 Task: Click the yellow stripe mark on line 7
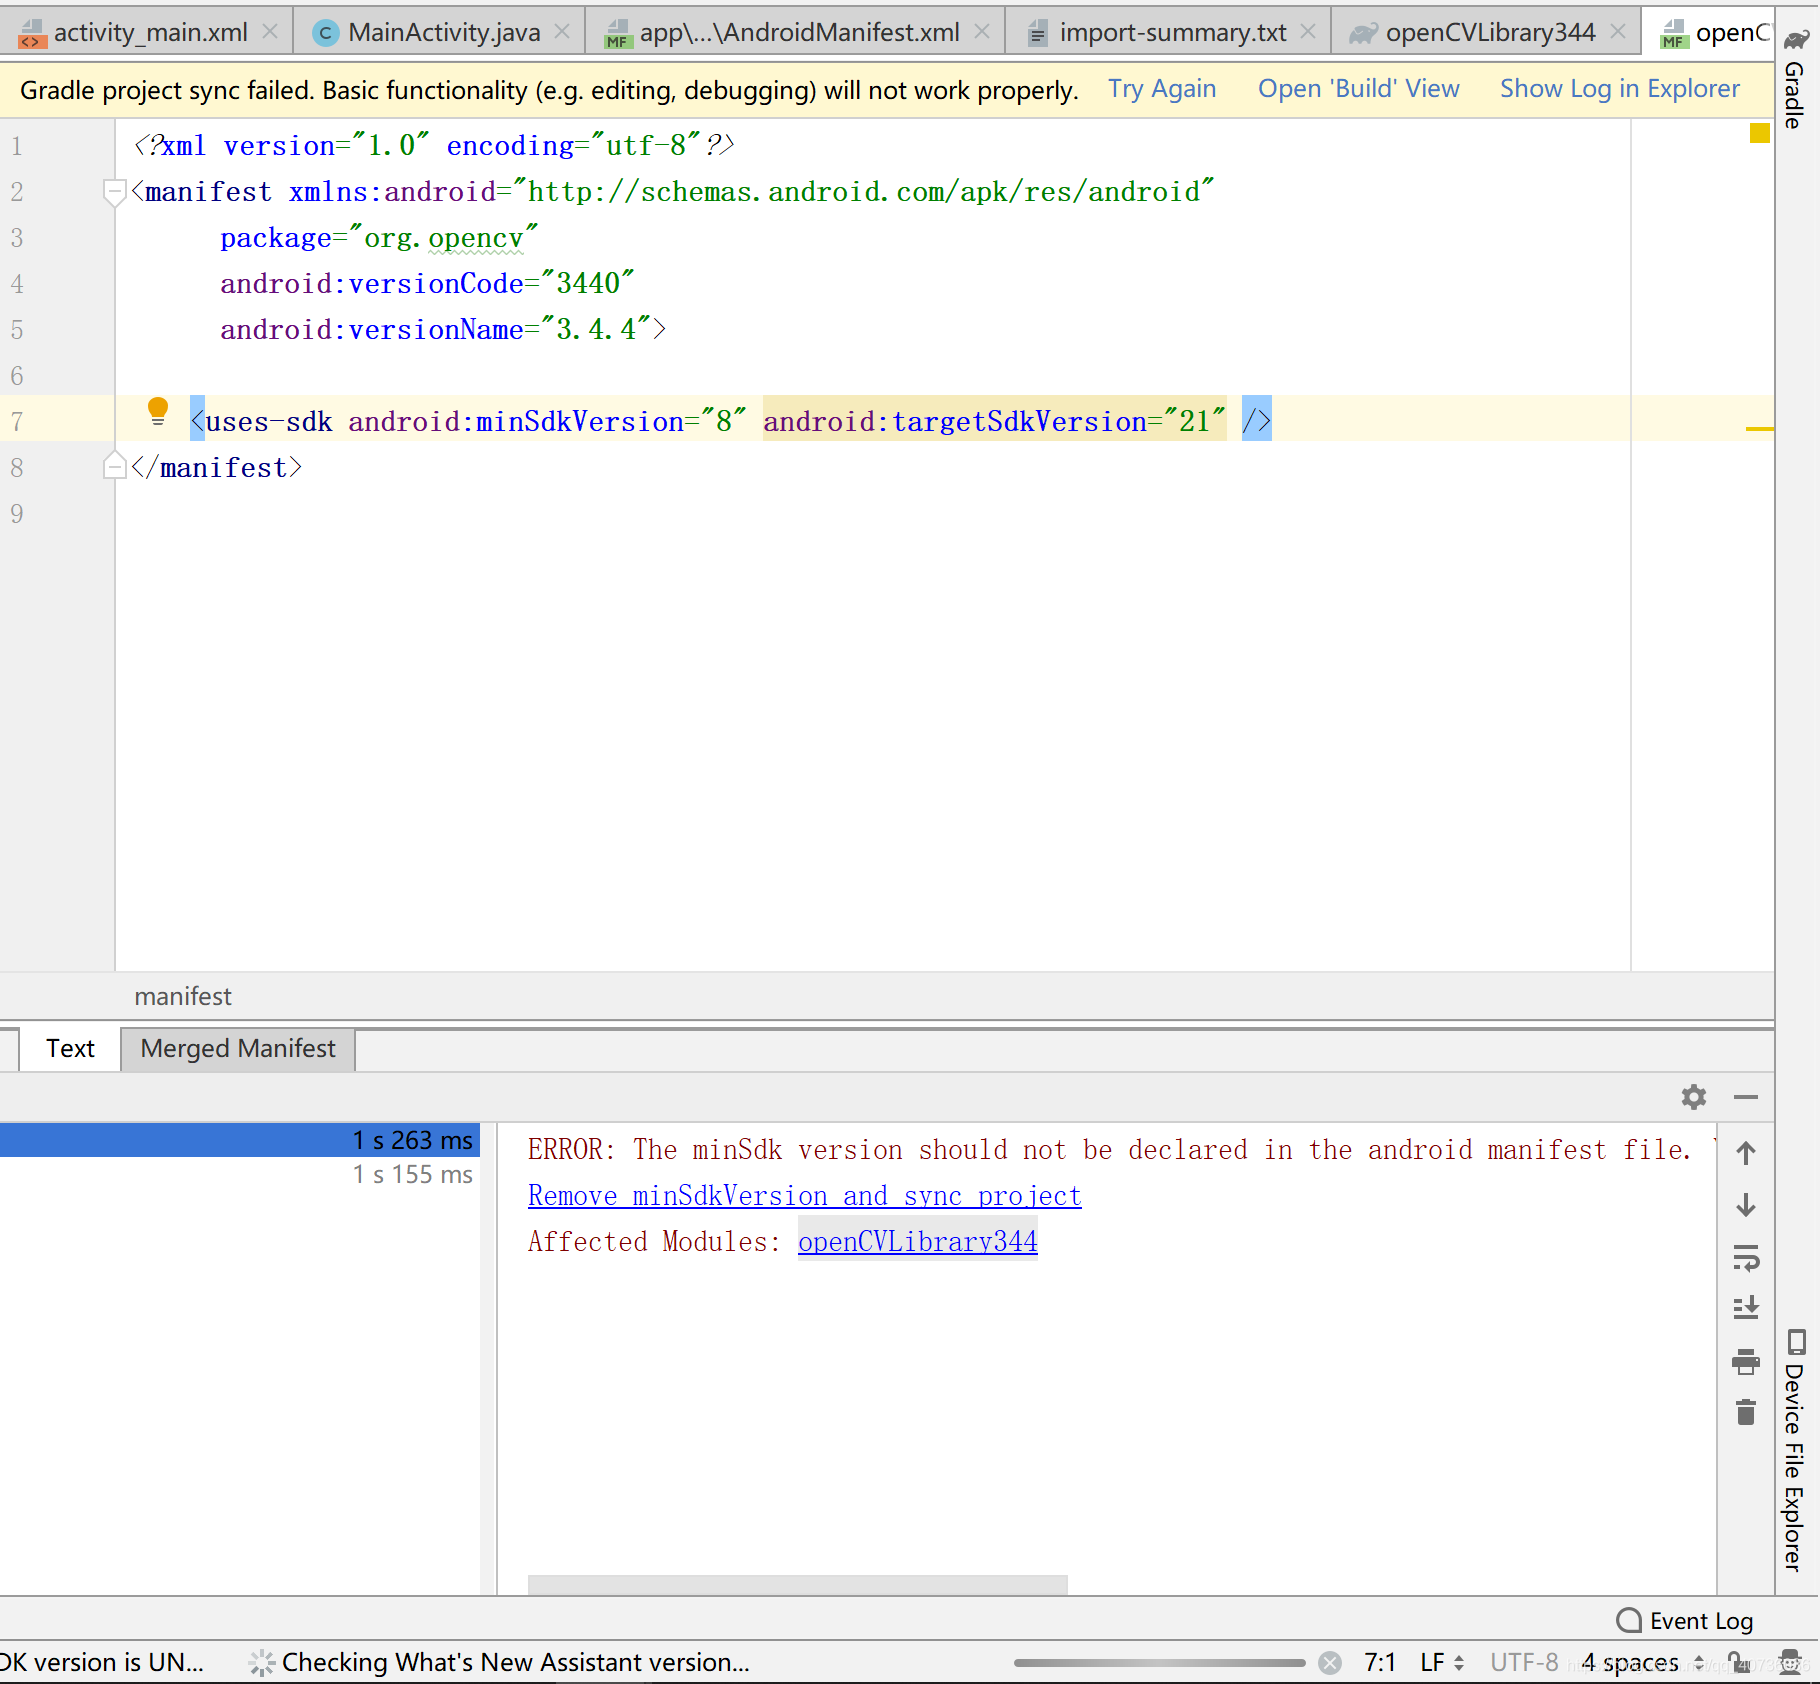[1759, 429]
